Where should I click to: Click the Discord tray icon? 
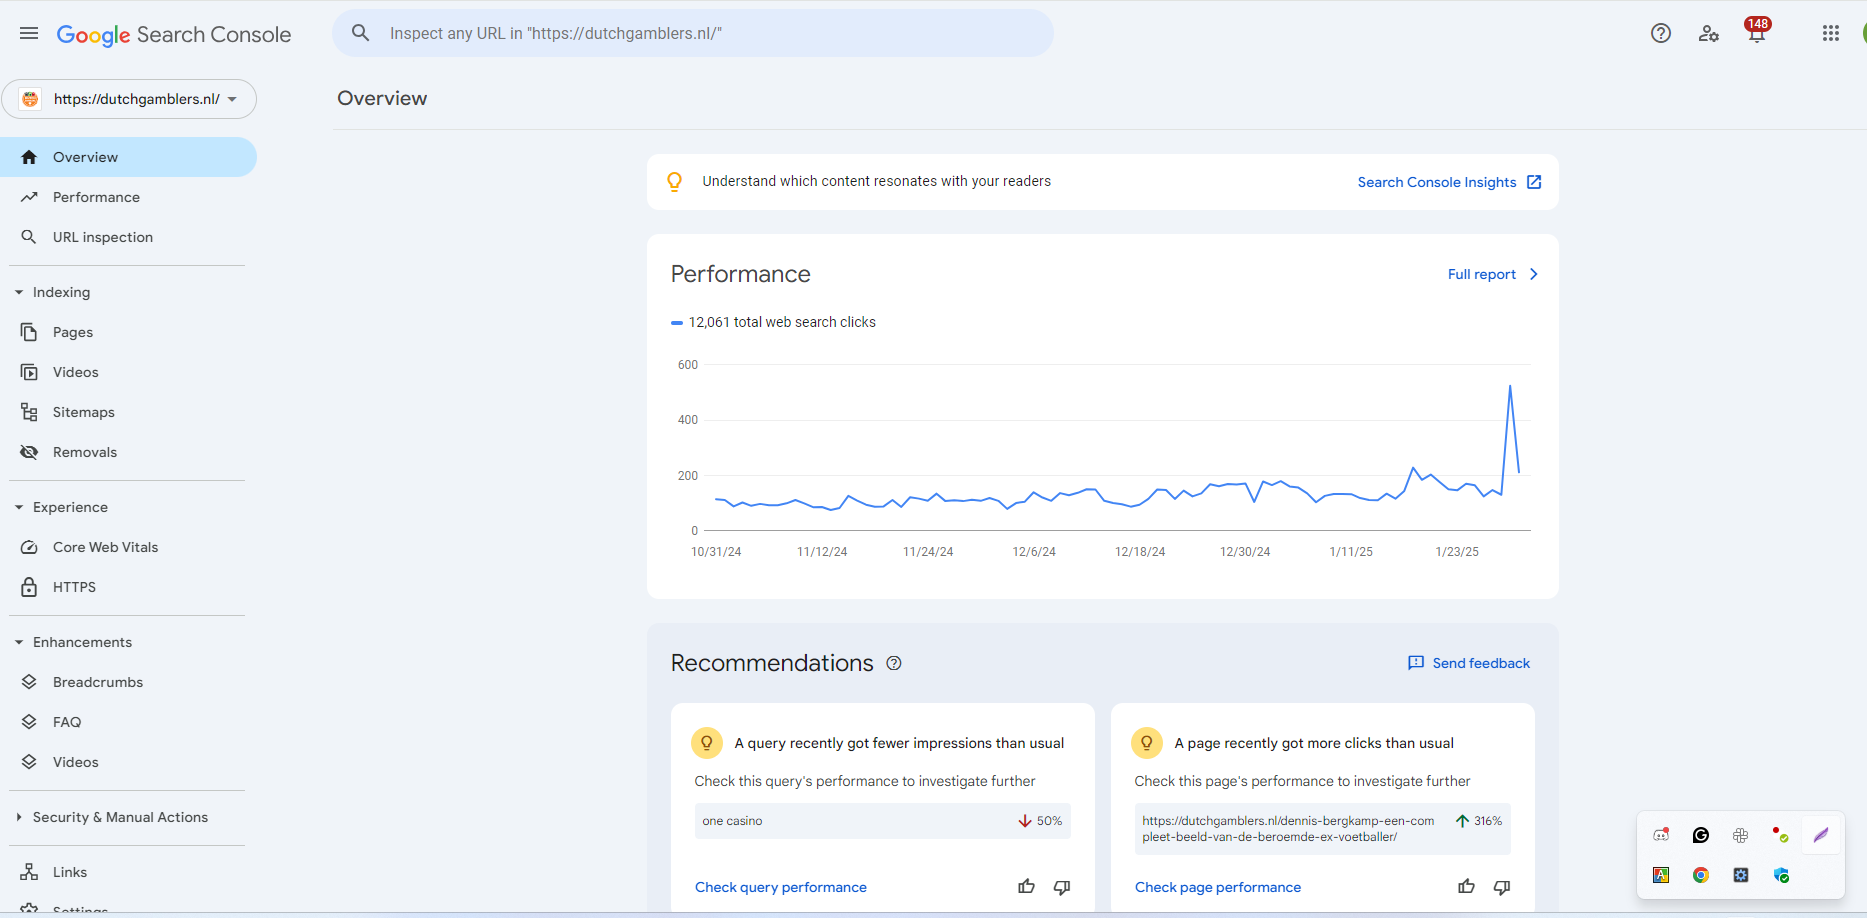coord(1661,835)
